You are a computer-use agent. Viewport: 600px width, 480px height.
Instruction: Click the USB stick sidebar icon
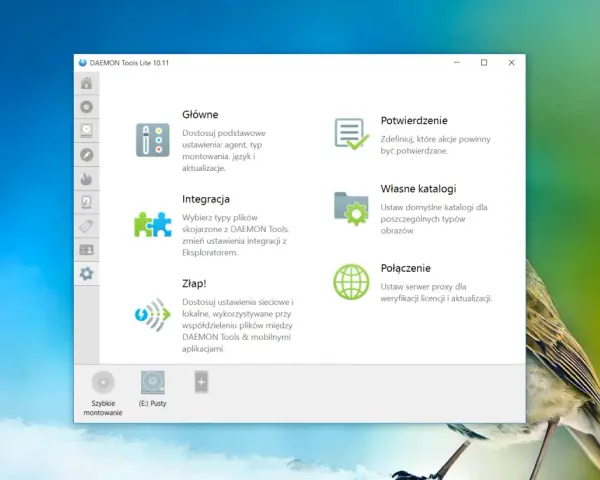pyautogui.click(x=86, y=226)
